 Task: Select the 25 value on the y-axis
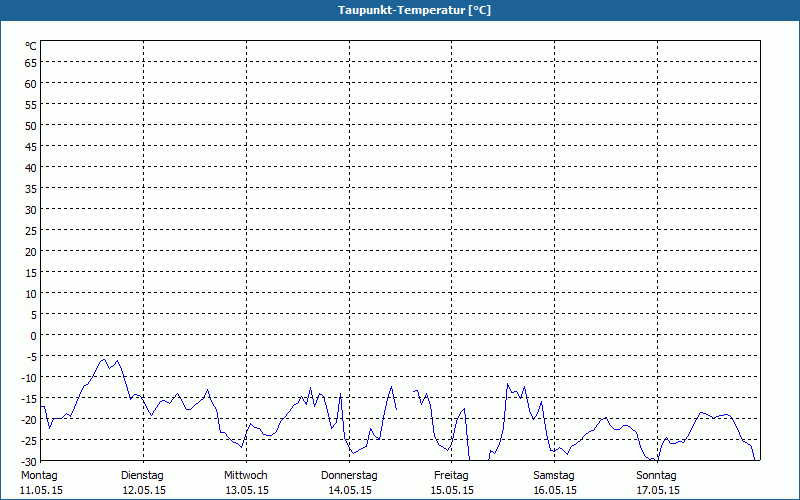tap(31, 231)
